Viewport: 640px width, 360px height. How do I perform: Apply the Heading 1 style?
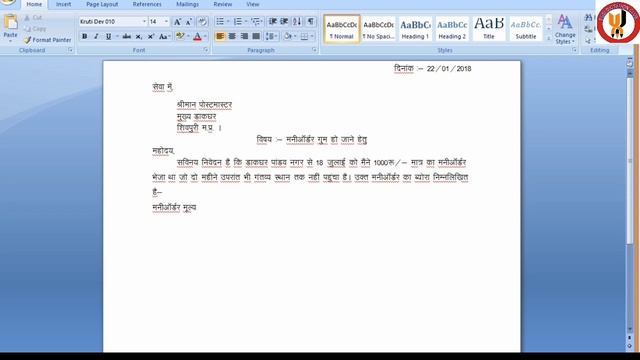(415, 29)
